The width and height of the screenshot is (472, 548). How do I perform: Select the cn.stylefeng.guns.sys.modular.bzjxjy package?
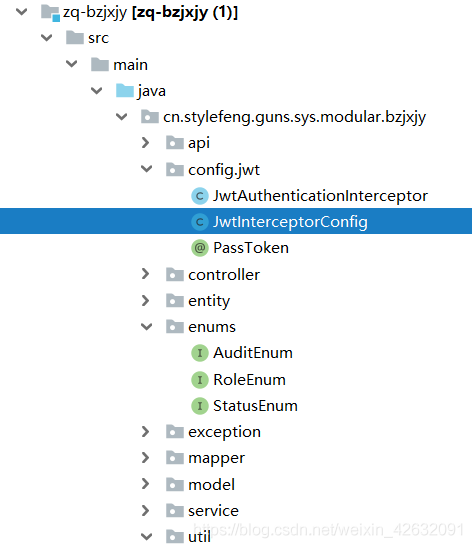(x=295, y=117)
